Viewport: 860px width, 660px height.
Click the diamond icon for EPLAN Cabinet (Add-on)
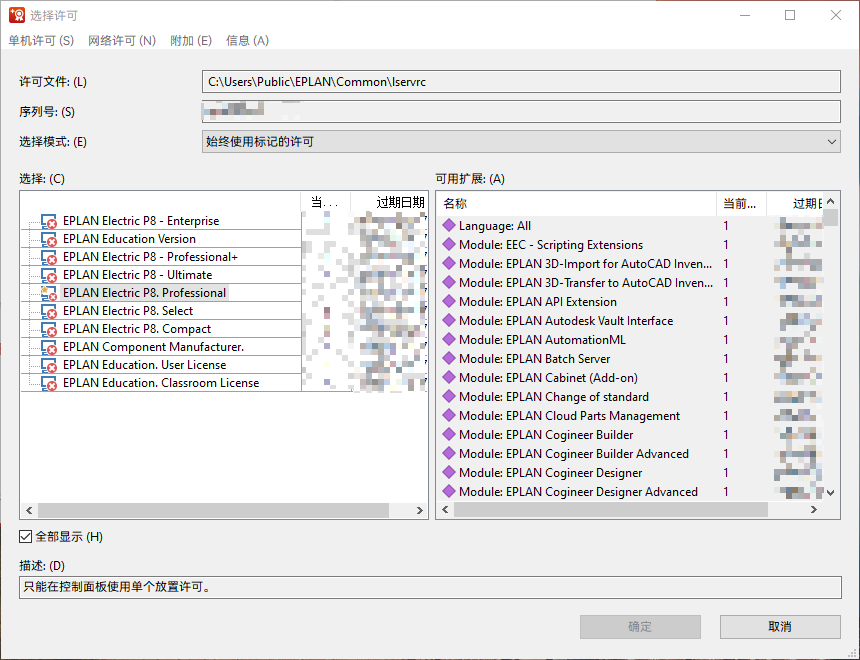click(449, 377)
